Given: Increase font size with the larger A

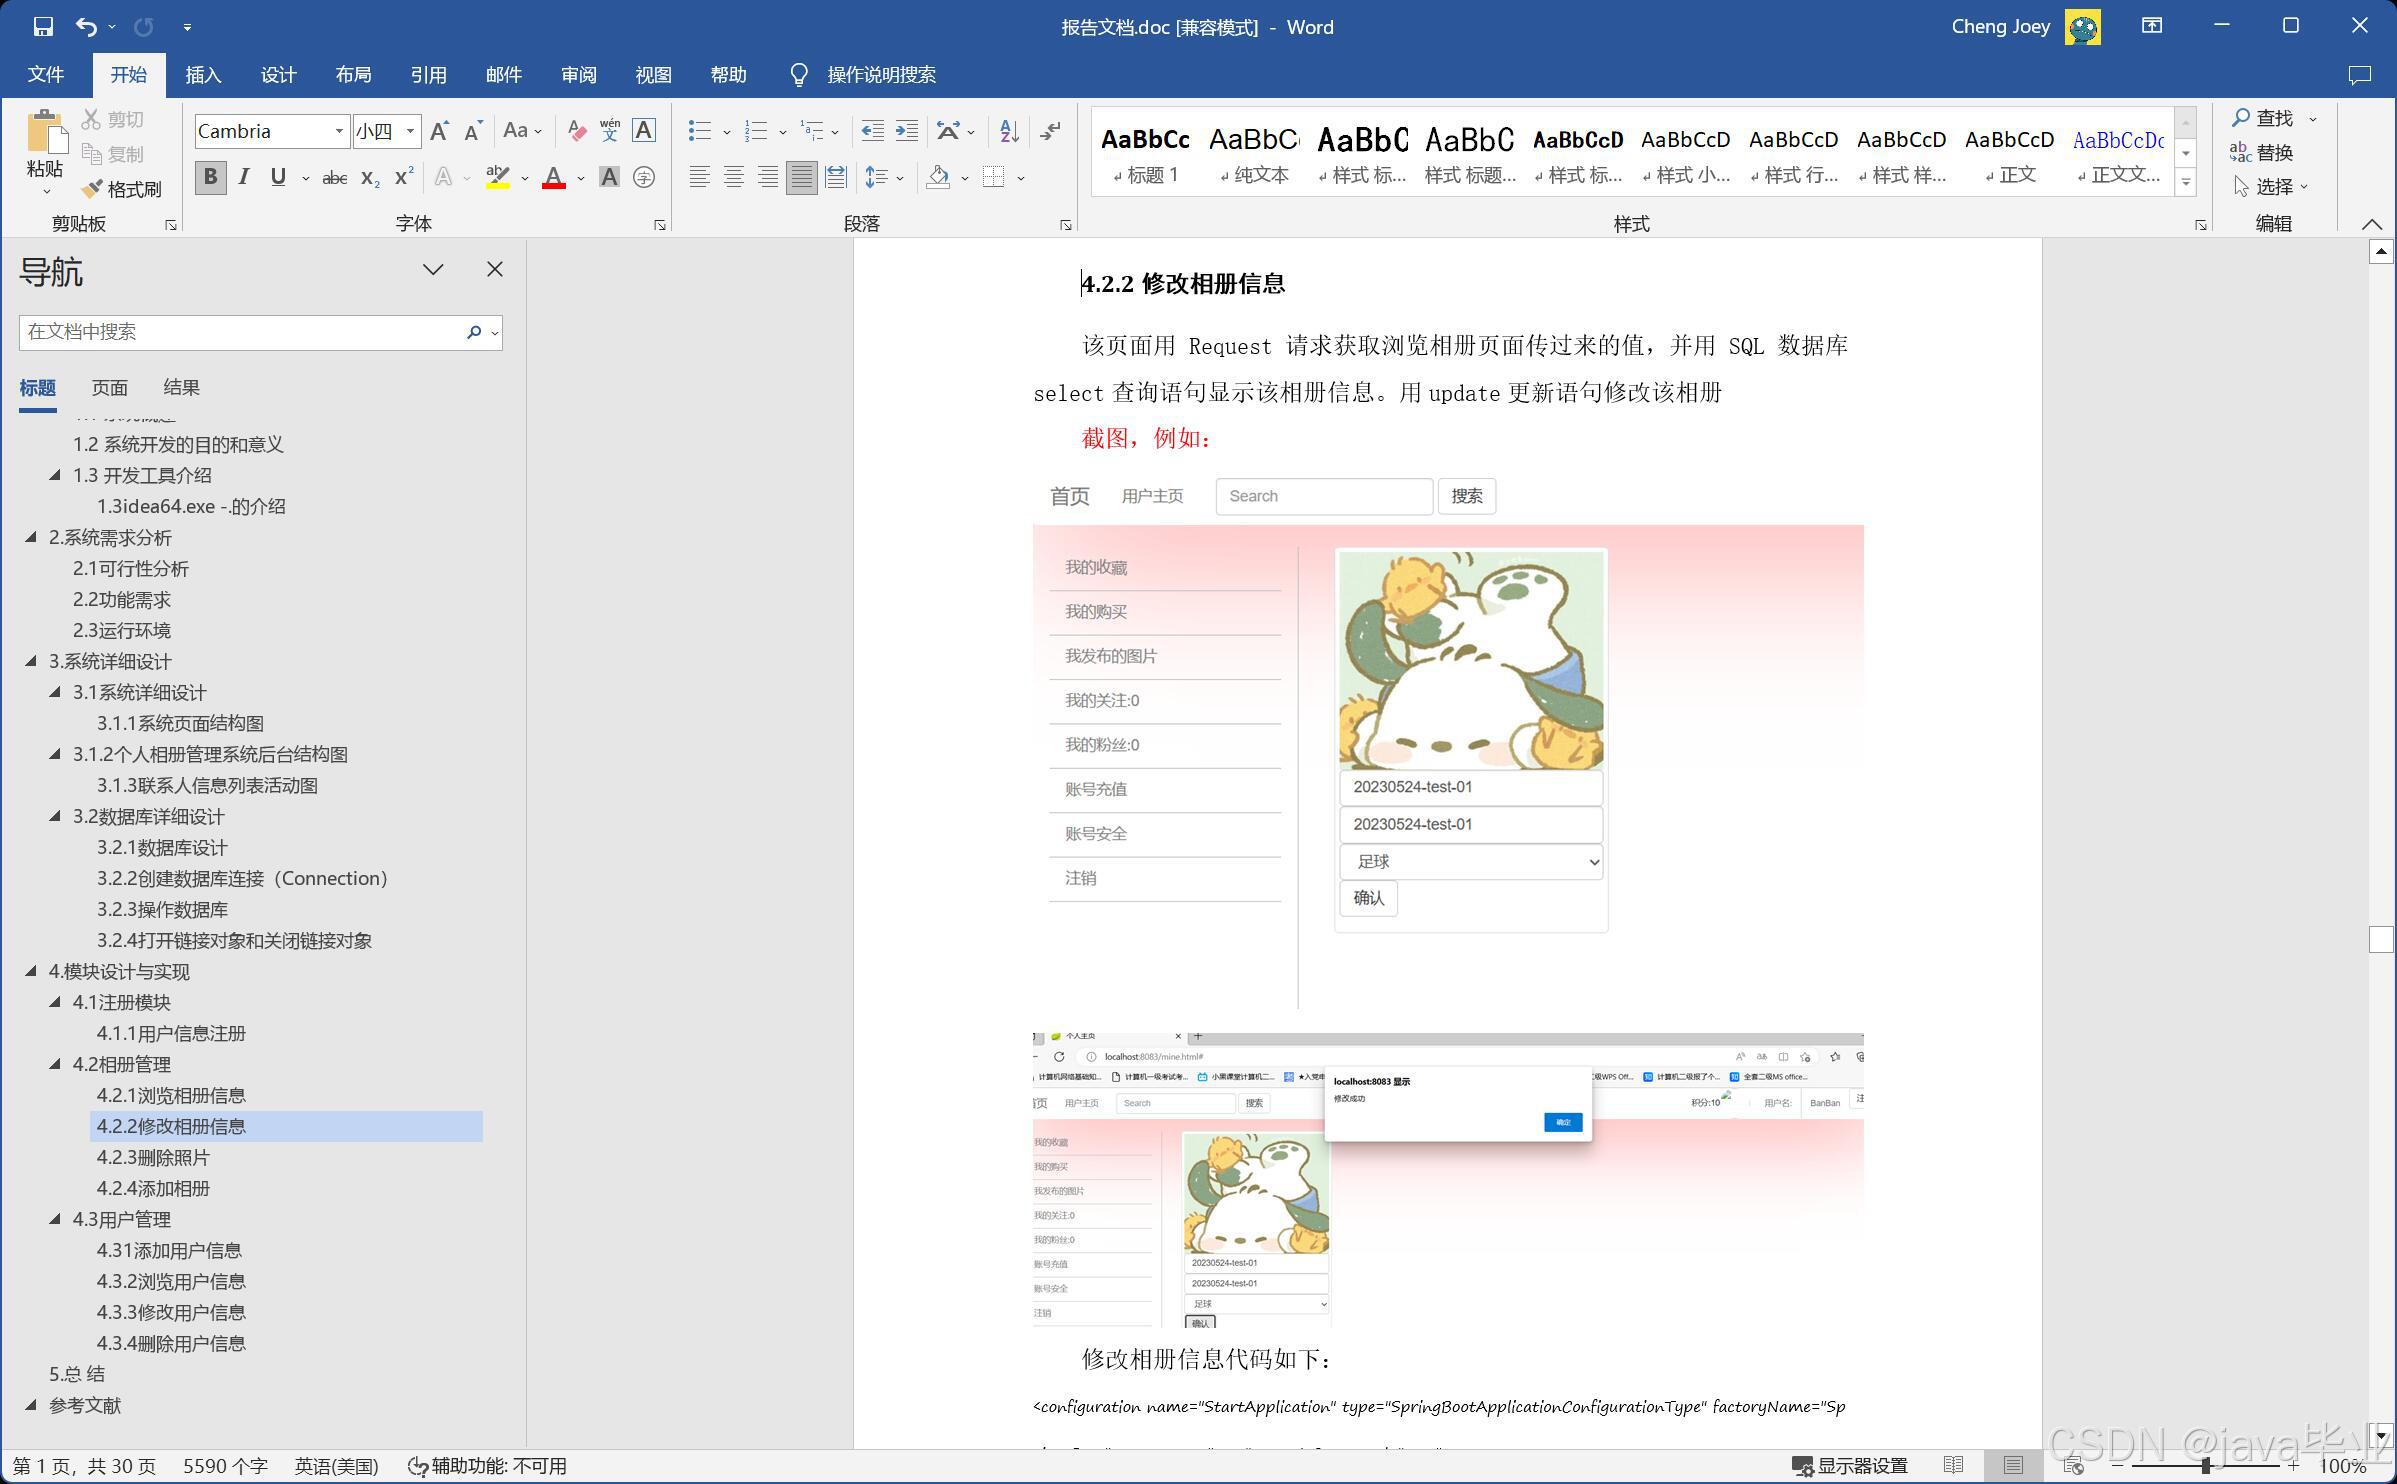Looking at the screenshot, I should tap(439, 131).
